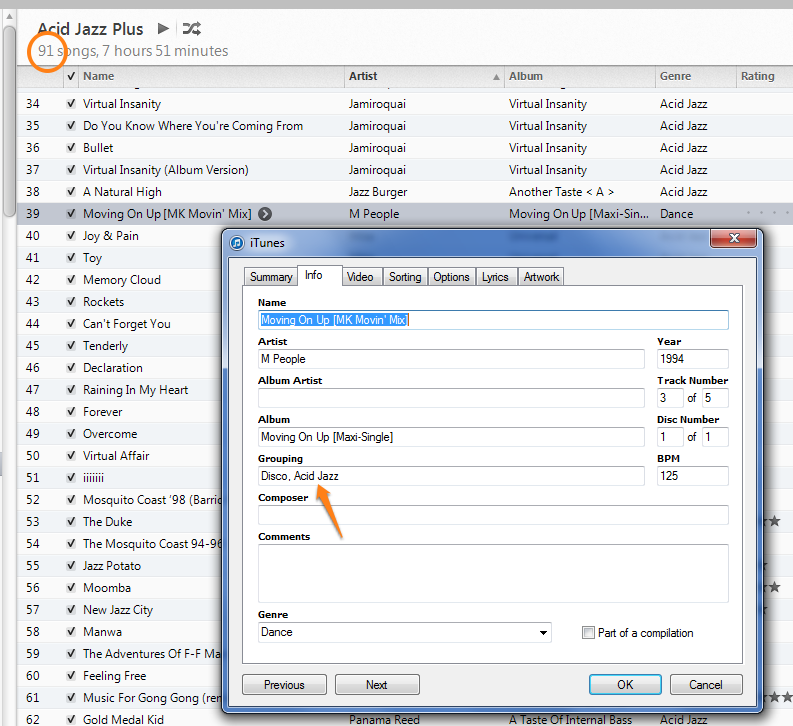Click the track number field showing 3
Image resolution: width=793 pixels, height=726 pixels.
[670, 398]
